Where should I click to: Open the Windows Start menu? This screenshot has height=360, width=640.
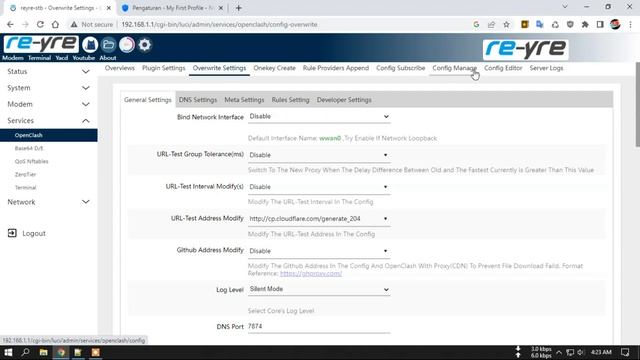8,352
